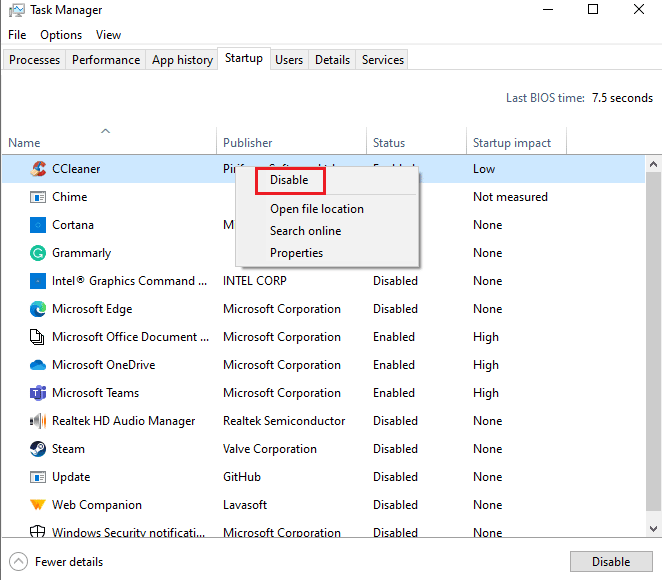Image resolution: width=662 pixels, height=580 pixels.
Task: Click the Microsoft Office Document icon
Action: [x=37, y=337]
